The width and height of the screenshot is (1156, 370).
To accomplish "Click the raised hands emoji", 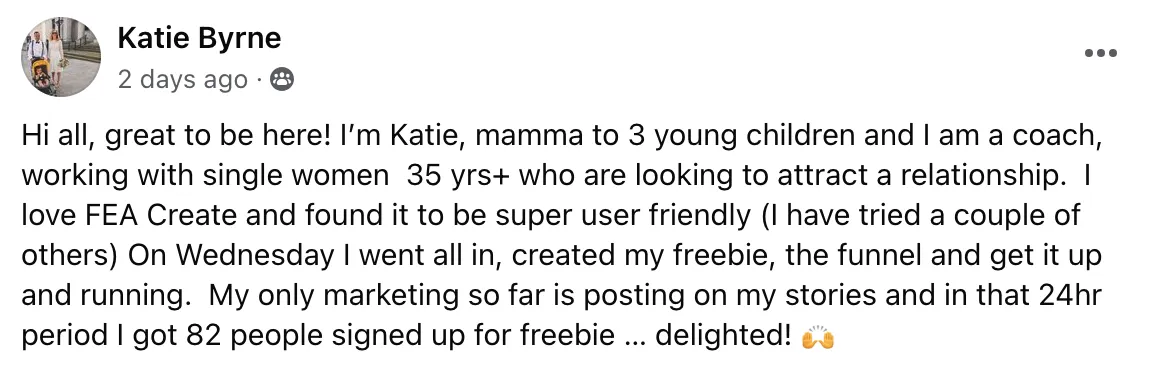I will (x=818, y=336).
